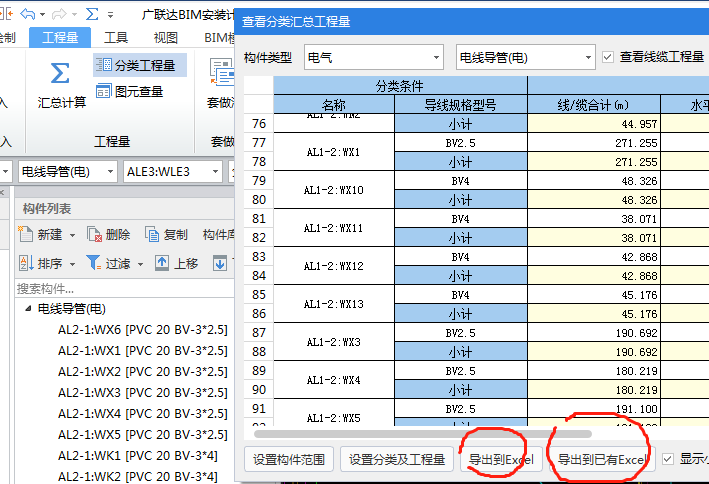
Task: Select the AL1-2:WX13 name cell
Action: coord(334,304)
